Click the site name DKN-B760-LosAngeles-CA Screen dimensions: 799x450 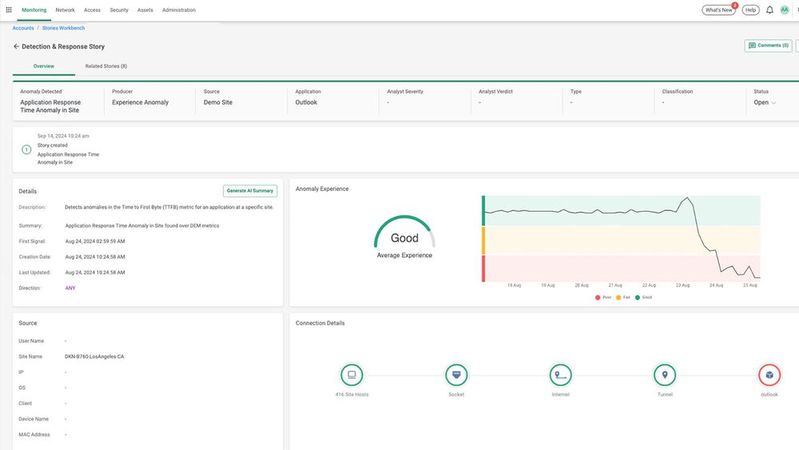[94, 357]
